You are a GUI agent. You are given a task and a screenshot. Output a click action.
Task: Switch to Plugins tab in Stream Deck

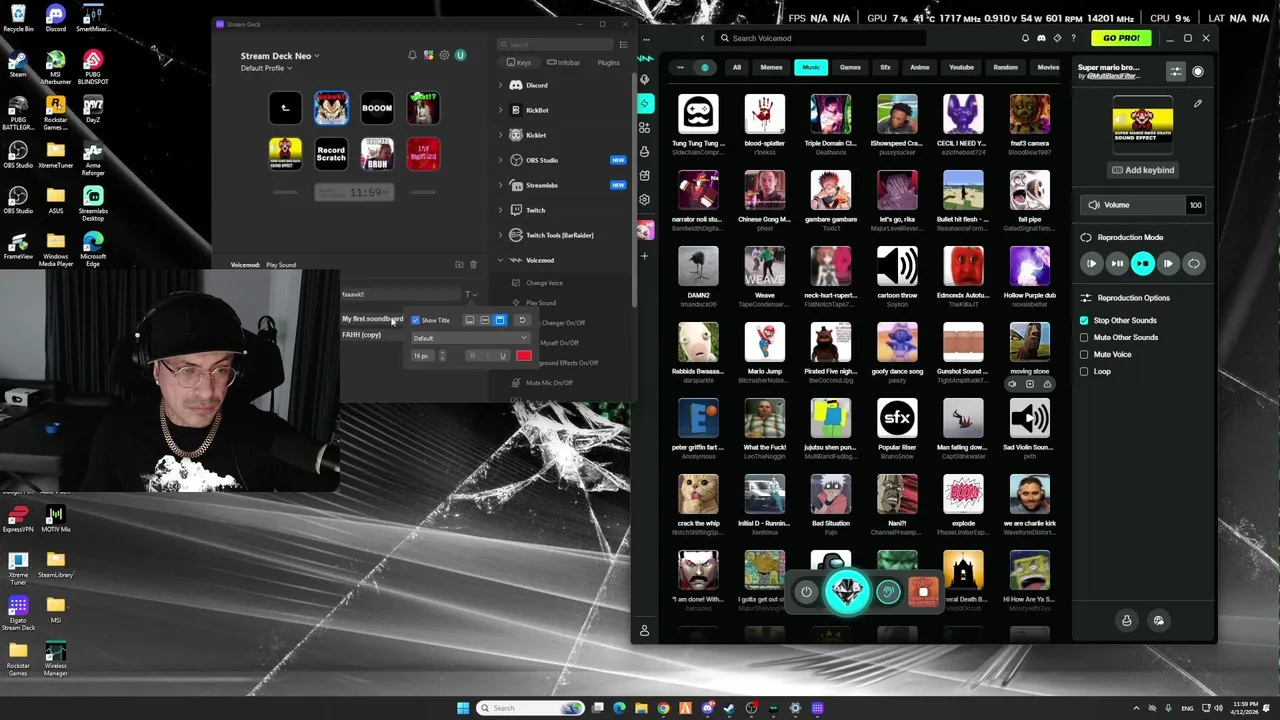608,63
